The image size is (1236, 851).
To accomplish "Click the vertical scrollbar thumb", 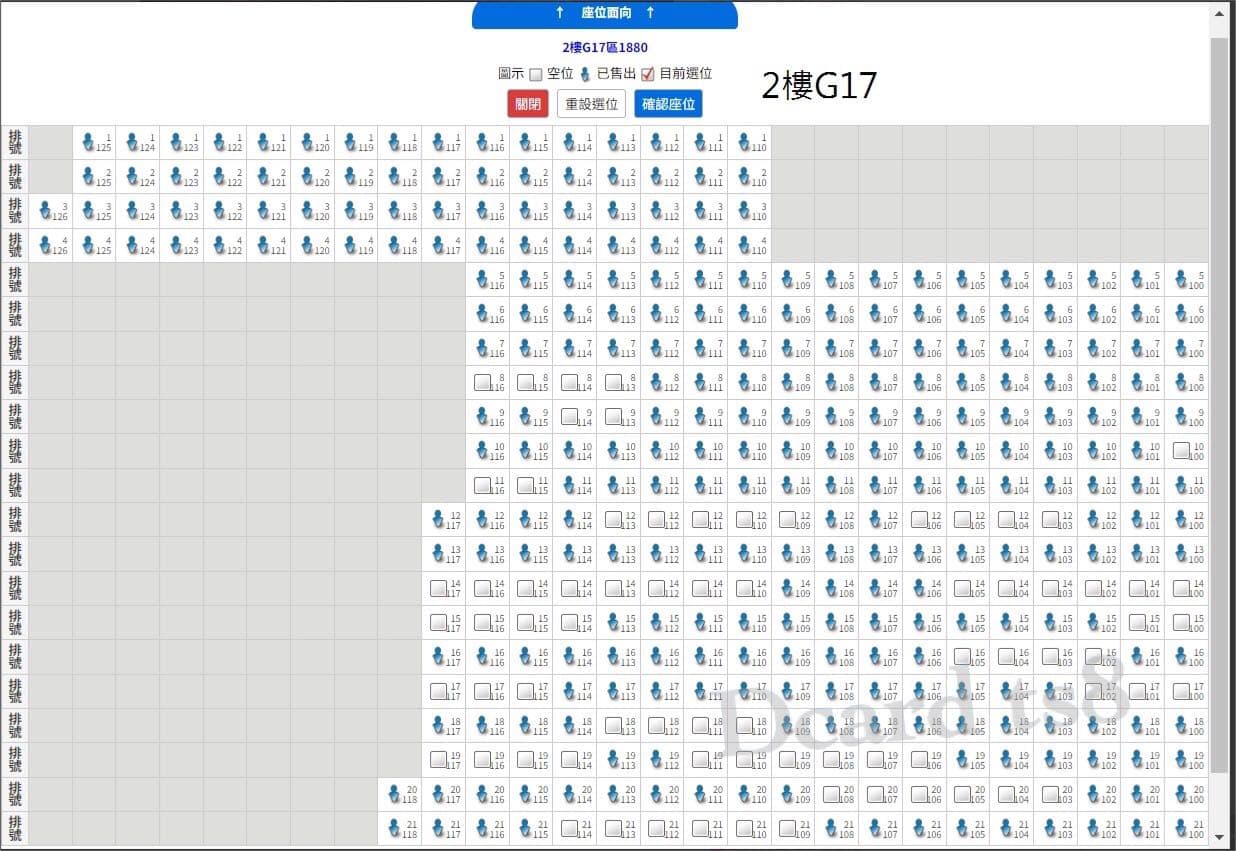I will (1218, 405).
